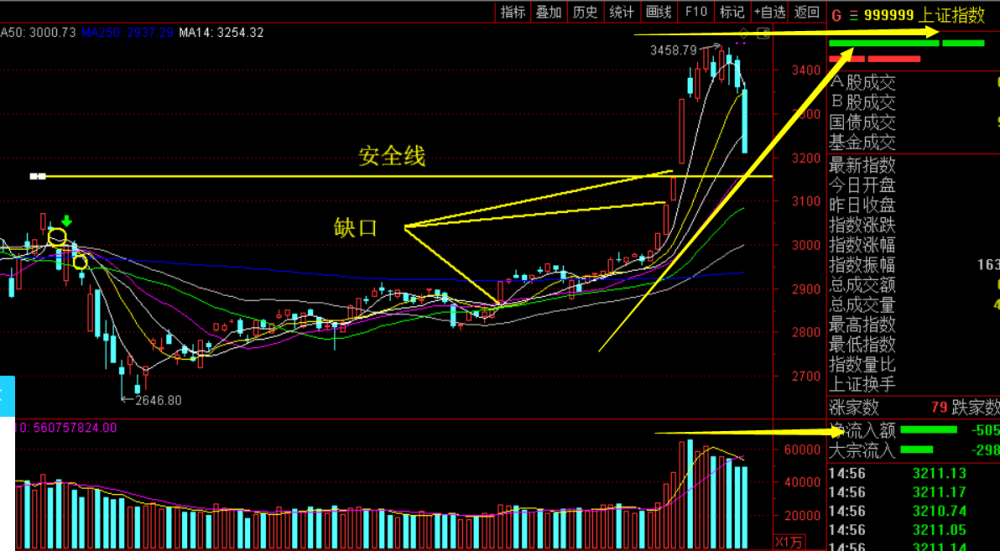
Task: Click the X1万 unit box
Action: (x=788, y=542)
